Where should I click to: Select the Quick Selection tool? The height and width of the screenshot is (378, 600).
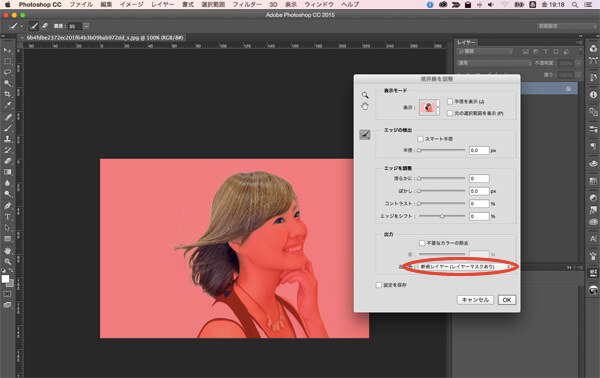[7, 83]
